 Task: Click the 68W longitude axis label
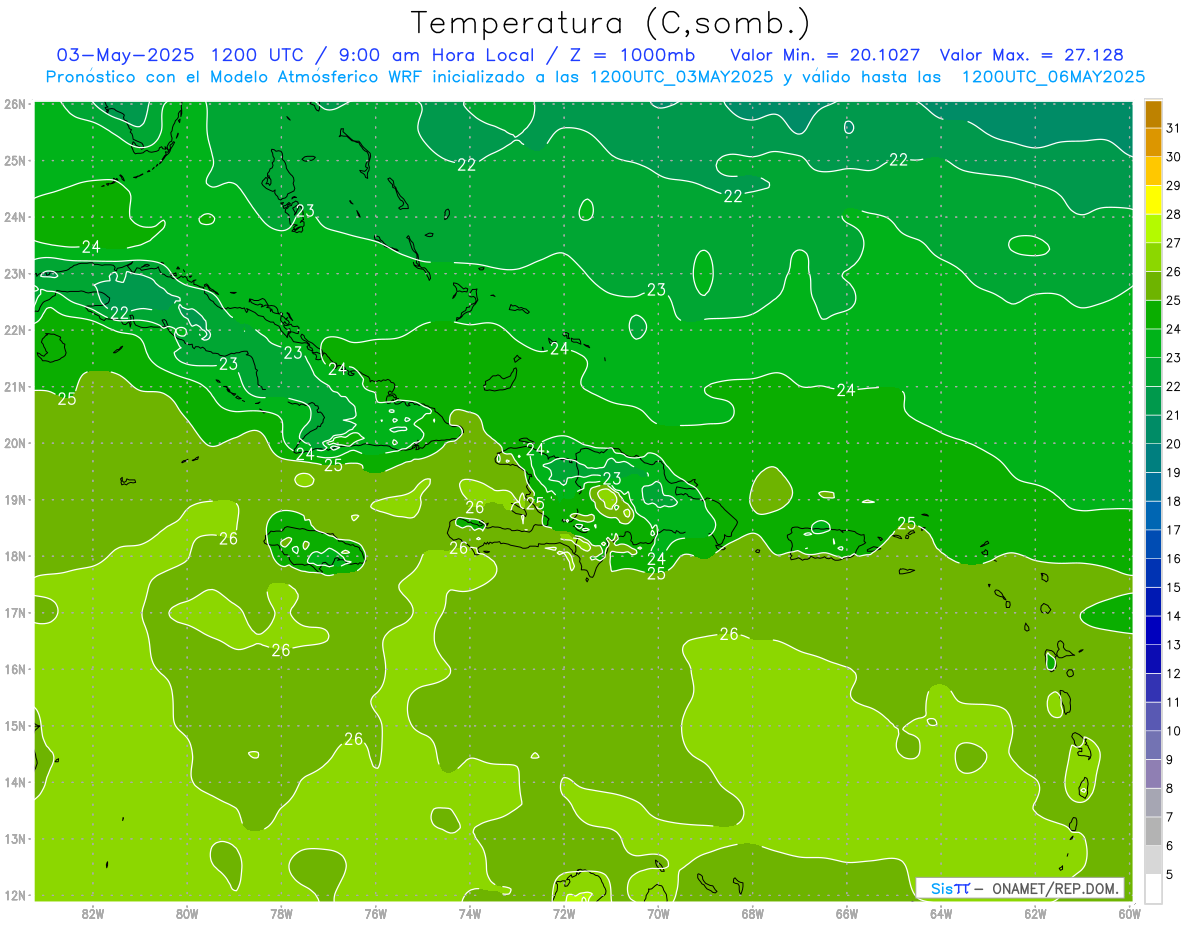(753, 913)
